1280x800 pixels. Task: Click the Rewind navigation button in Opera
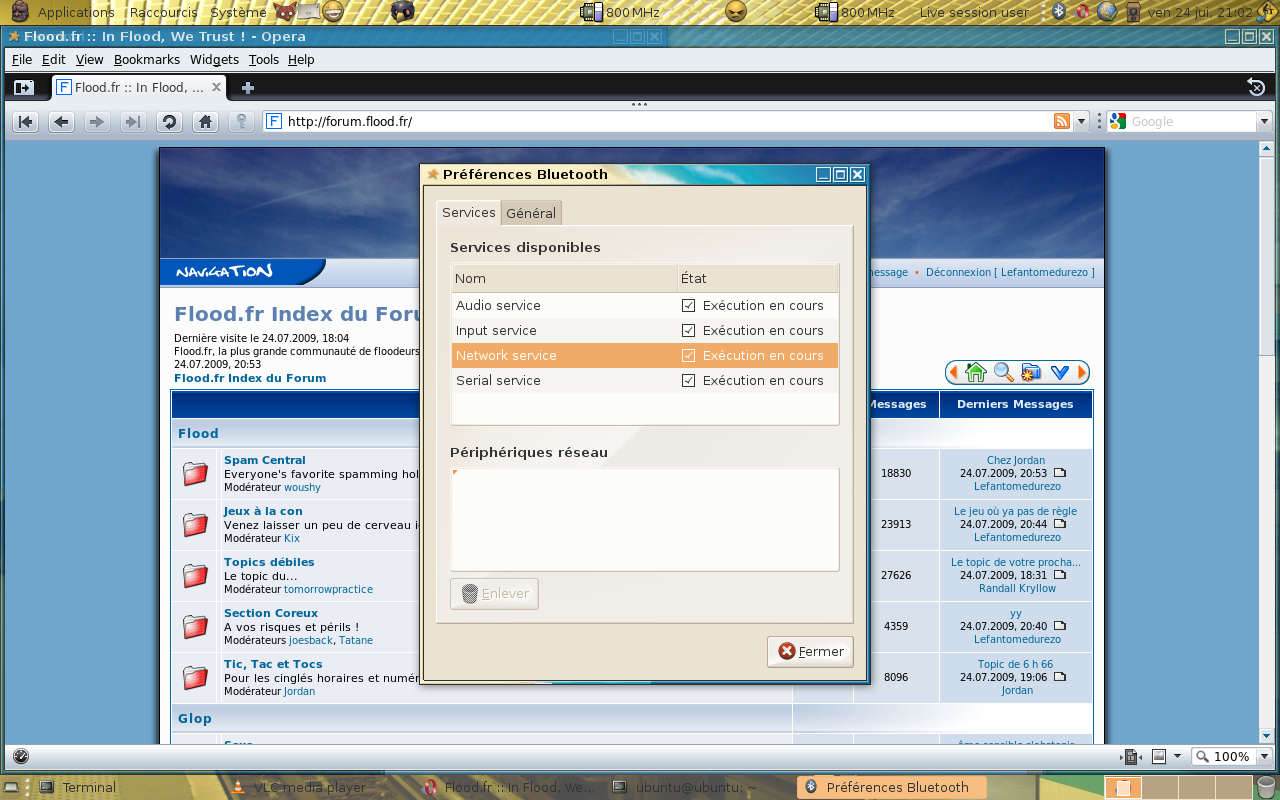point(26,122)
